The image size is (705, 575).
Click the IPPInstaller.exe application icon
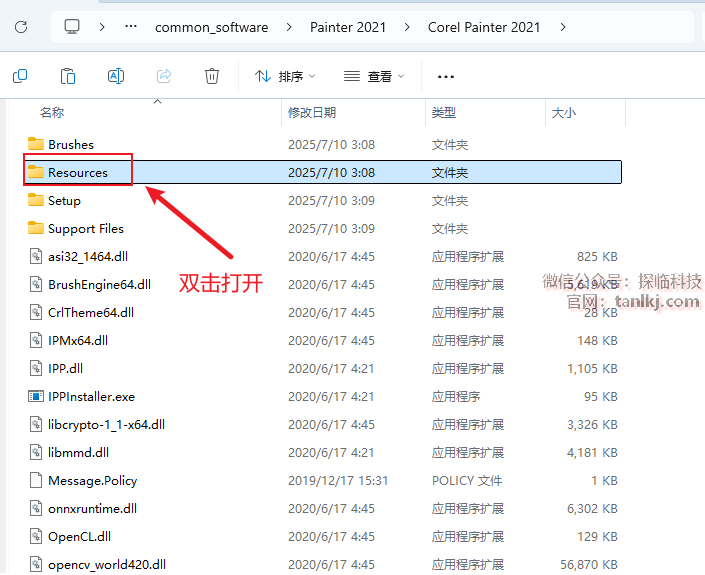tap(36, 397)
